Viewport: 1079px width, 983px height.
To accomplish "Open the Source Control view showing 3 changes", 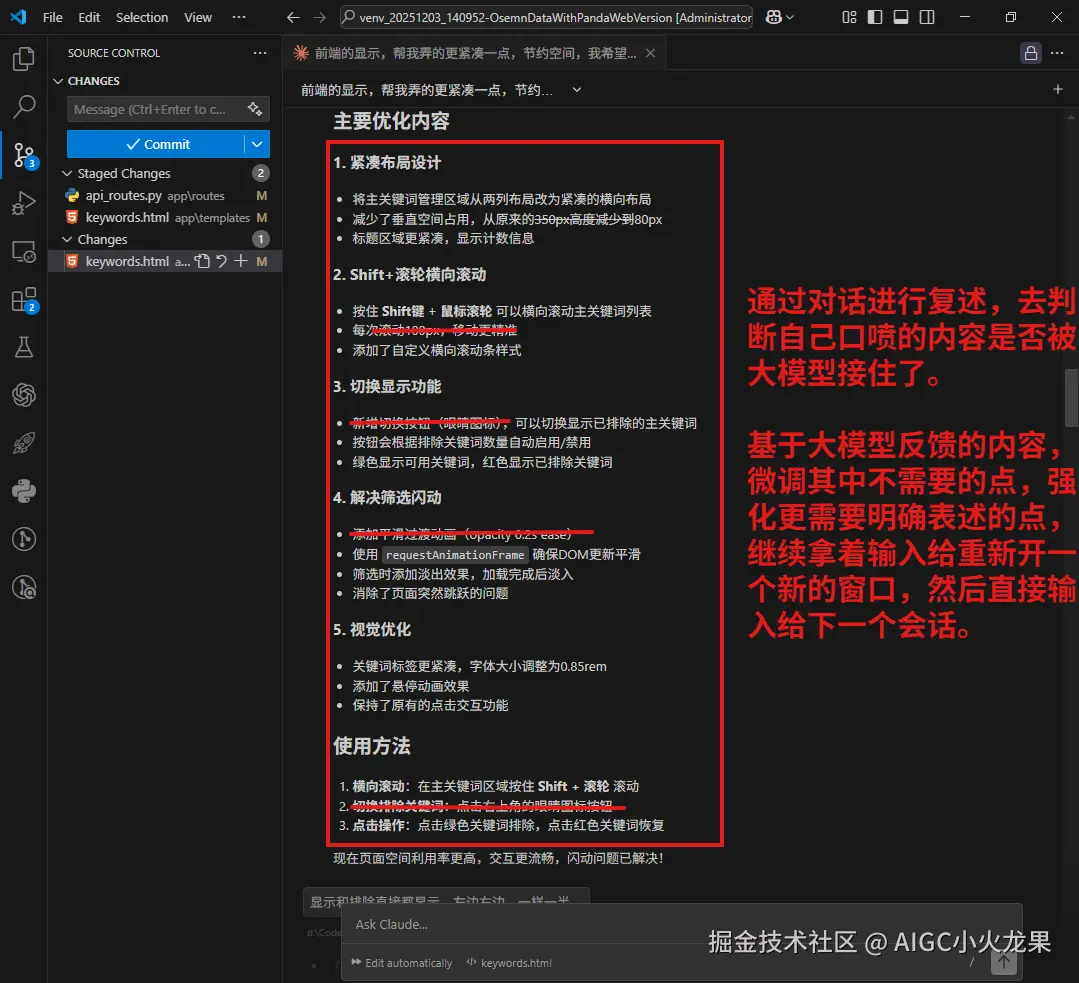I will tap(24, 156).
